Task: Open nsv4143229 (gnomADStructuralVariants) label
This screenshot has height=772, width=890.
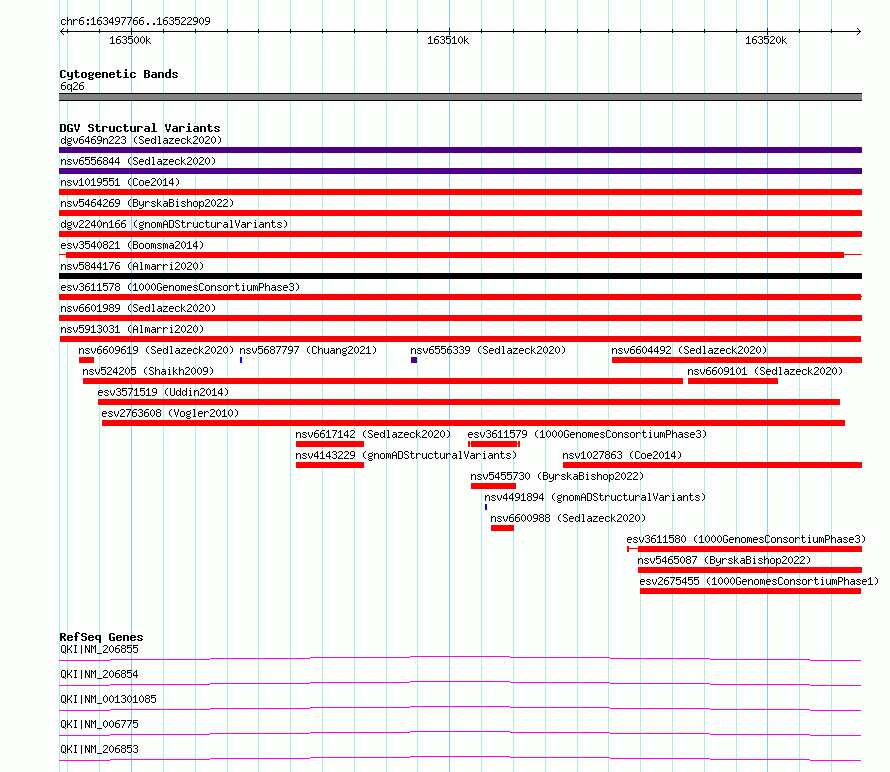Action: click(x=406, y=455)
